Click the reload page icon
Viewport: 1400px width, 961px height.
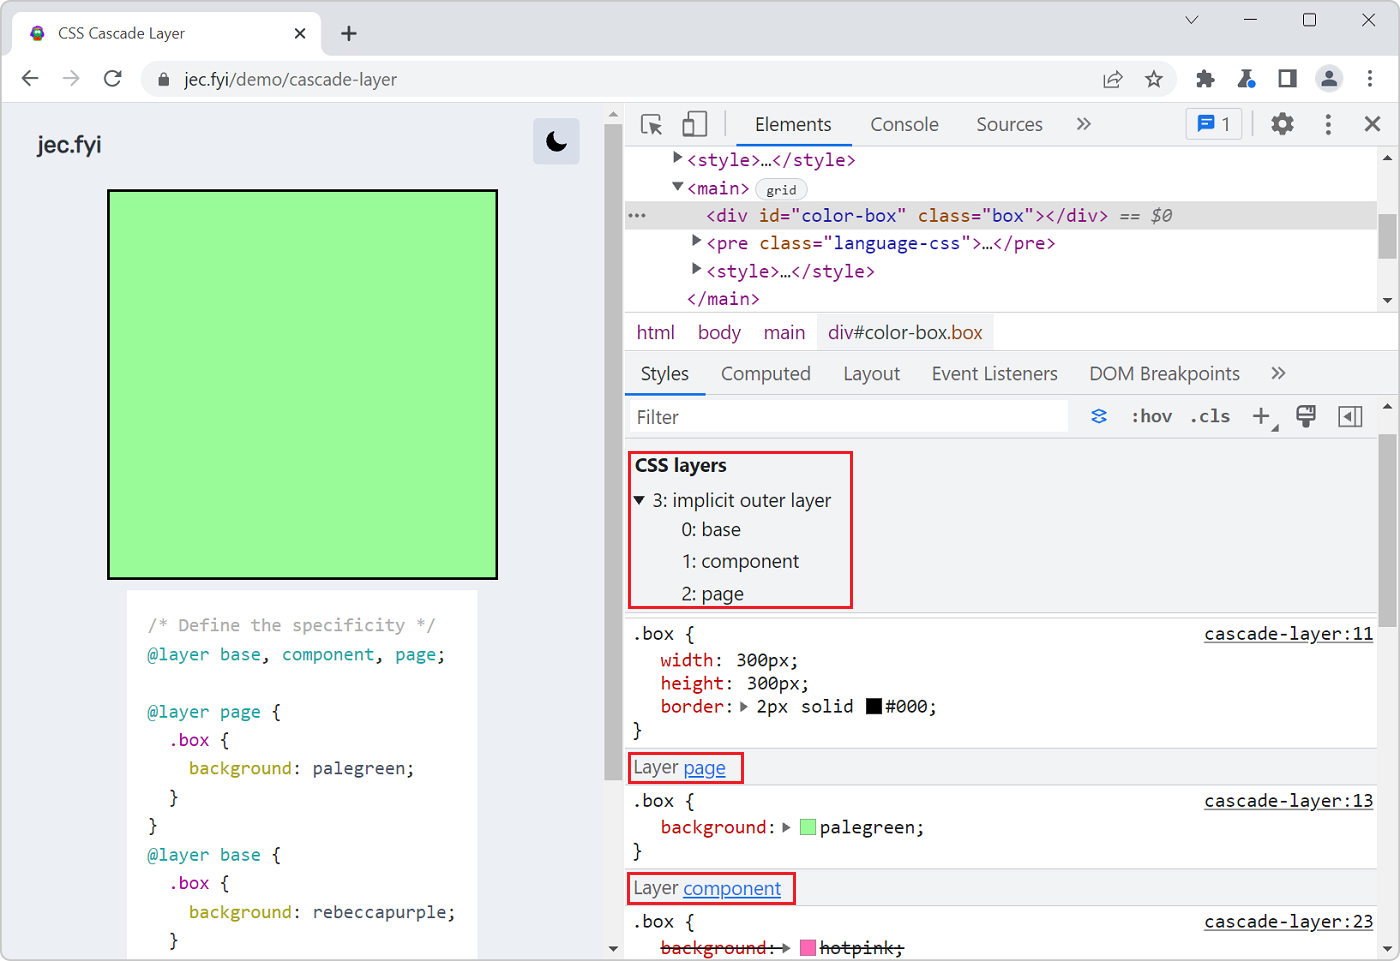tap(112, 78)
